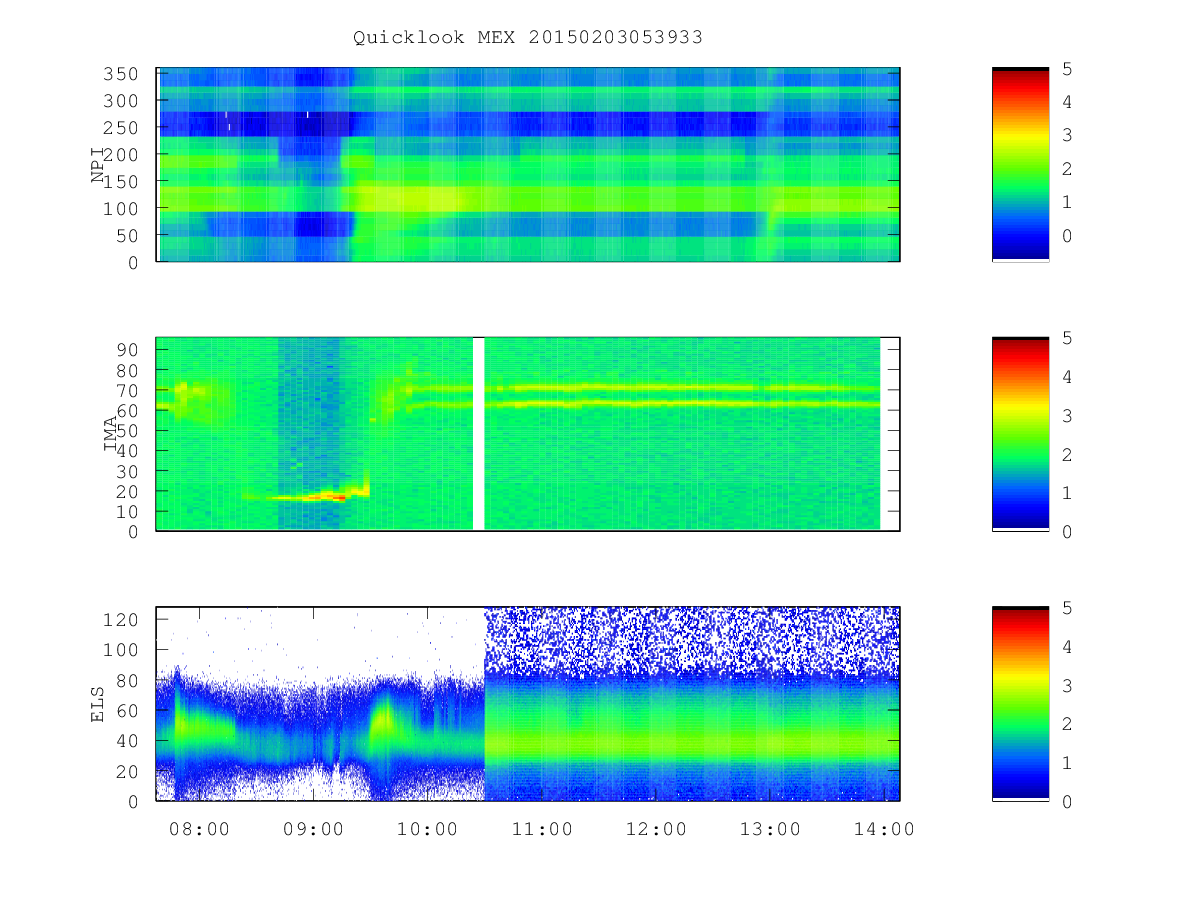
Task: Click the 12:00 time tick label
Action: (x=656, y=829)
